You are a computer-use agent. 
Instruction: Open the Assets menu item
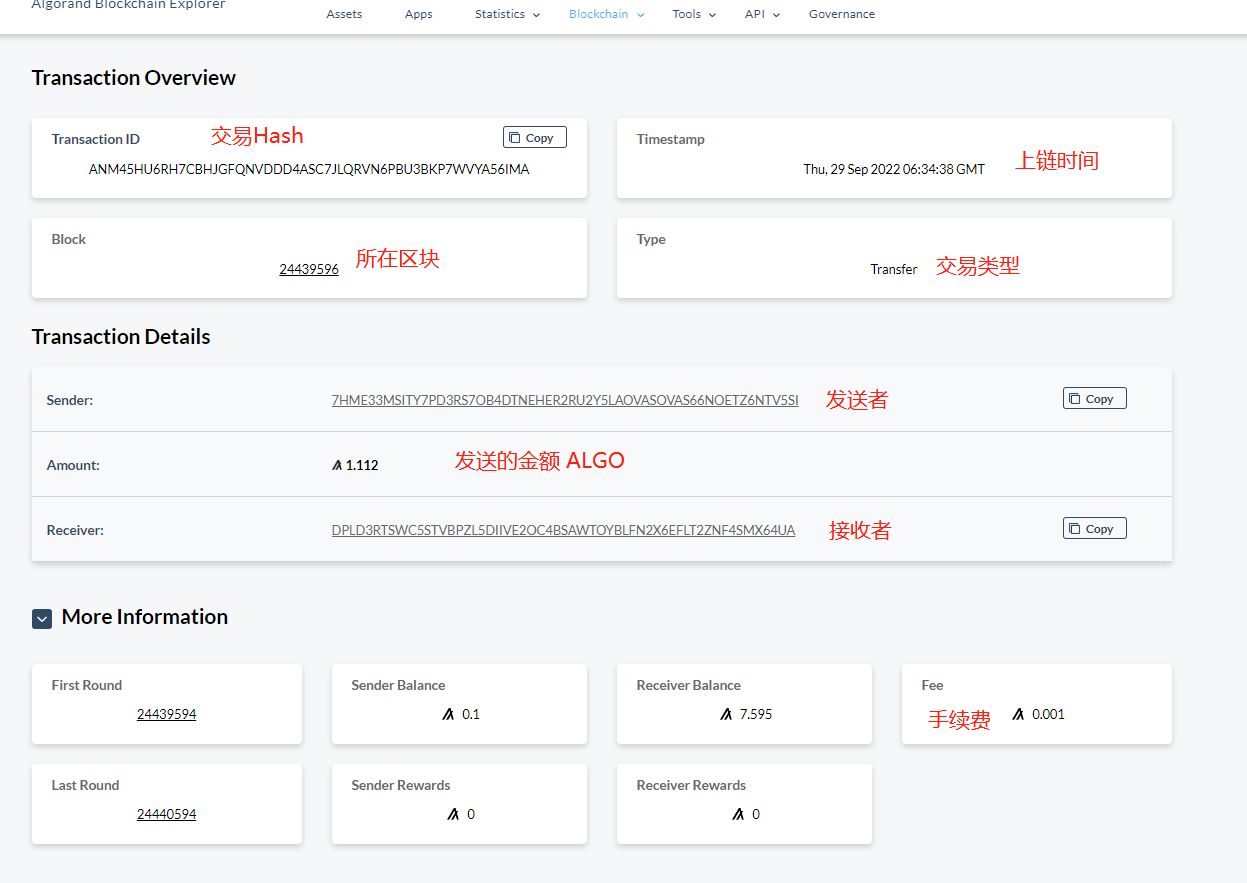coord(344,14)
